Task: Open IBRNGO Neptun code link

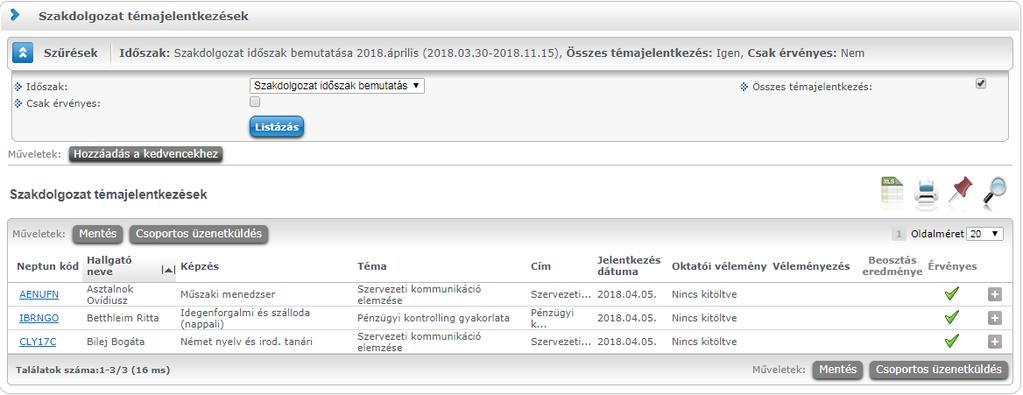Action: click(39, 318)
